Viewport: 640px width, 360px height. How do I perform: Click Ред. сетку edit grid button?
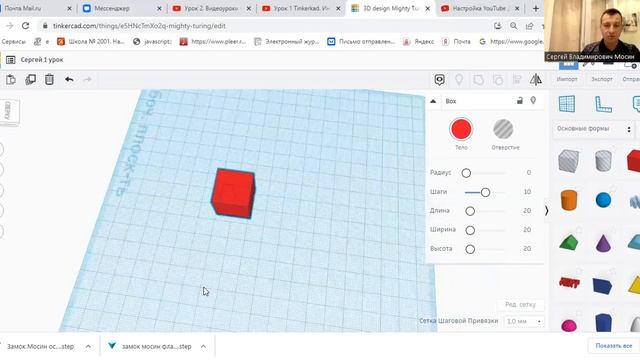[520, 304]
